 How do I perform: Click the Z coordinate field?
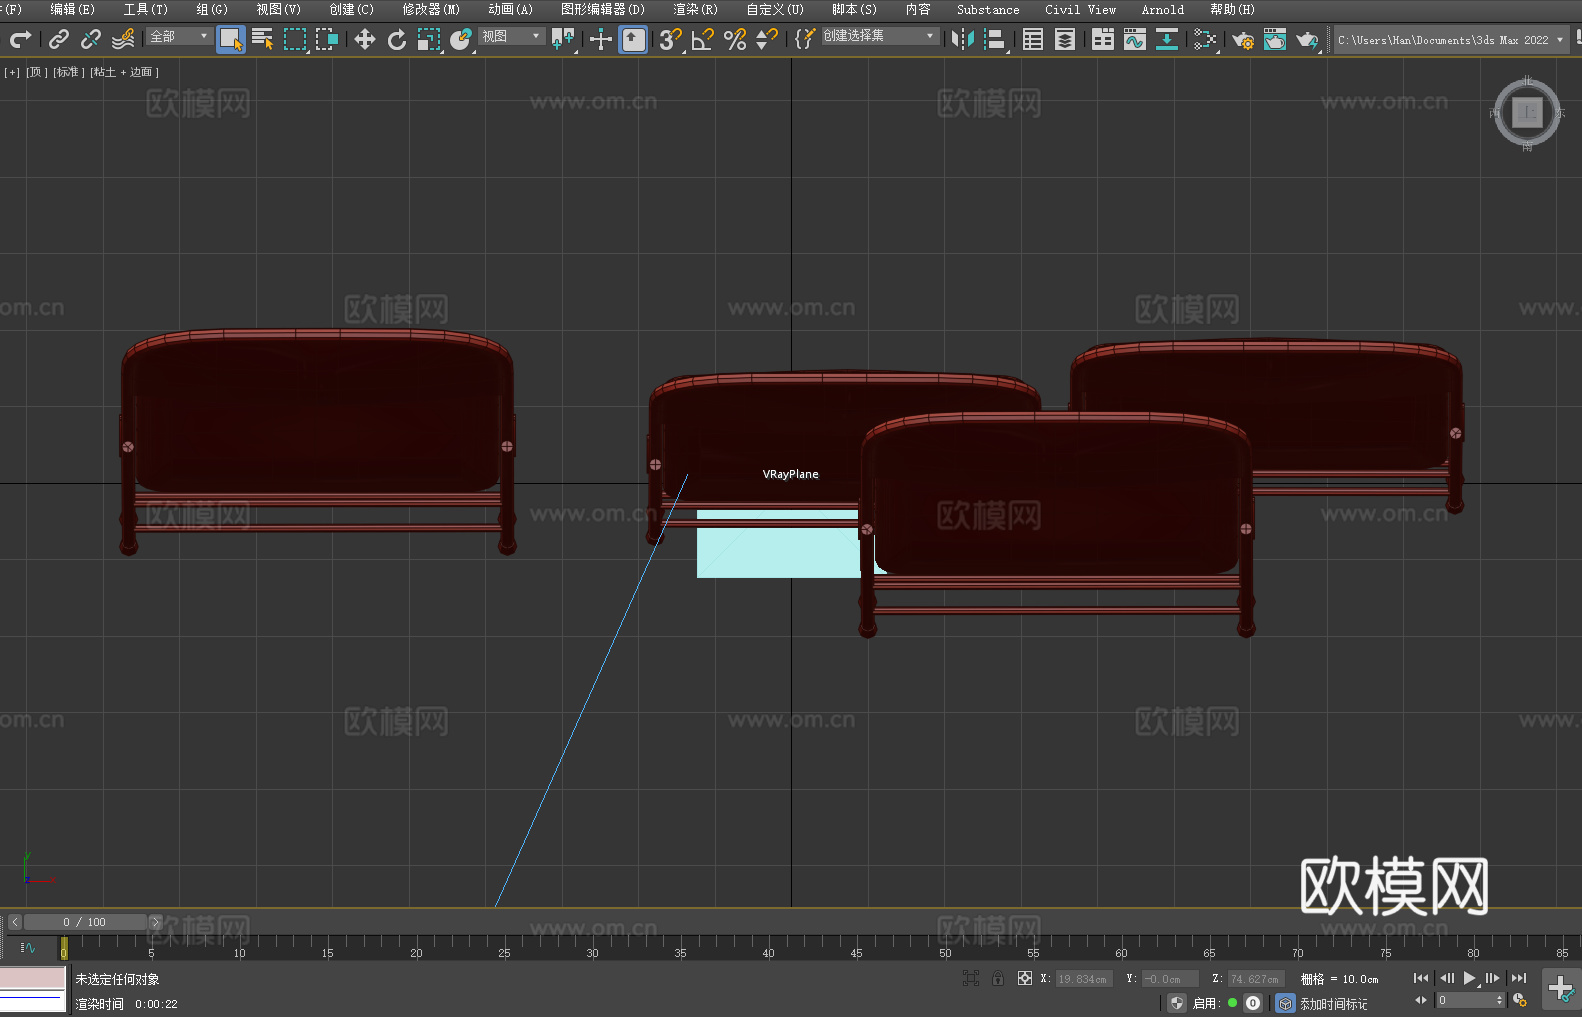pyautogui.click(x=1256, y=979)
